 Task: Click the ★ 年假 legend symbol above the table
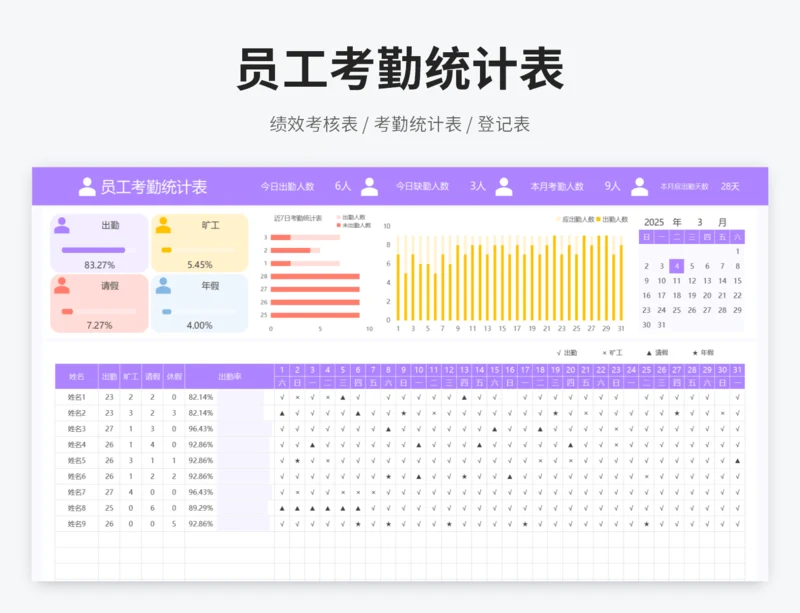[695, 353]
